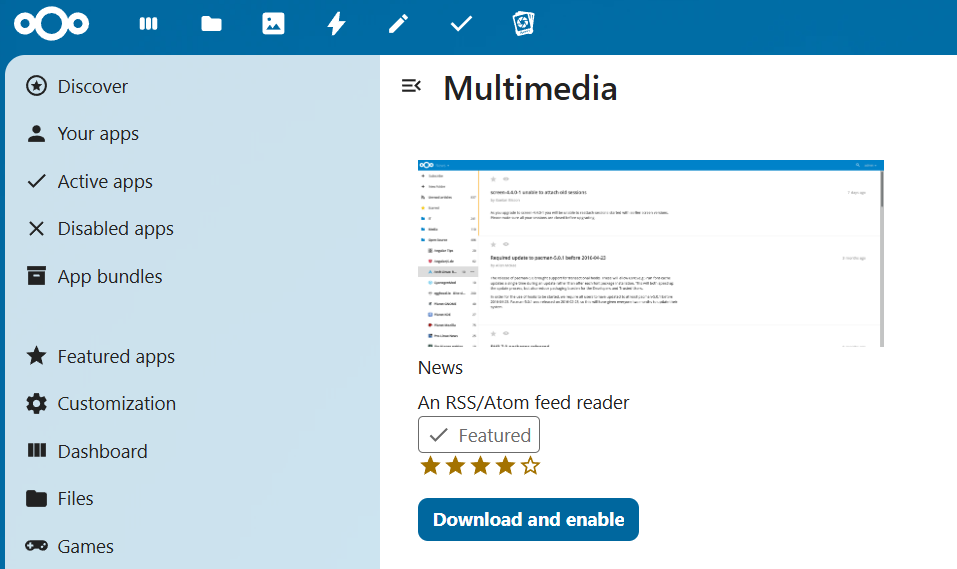Screen dimensions: 957x569
Task: Open the Notes pencil icon
Action: pos(398,24)
